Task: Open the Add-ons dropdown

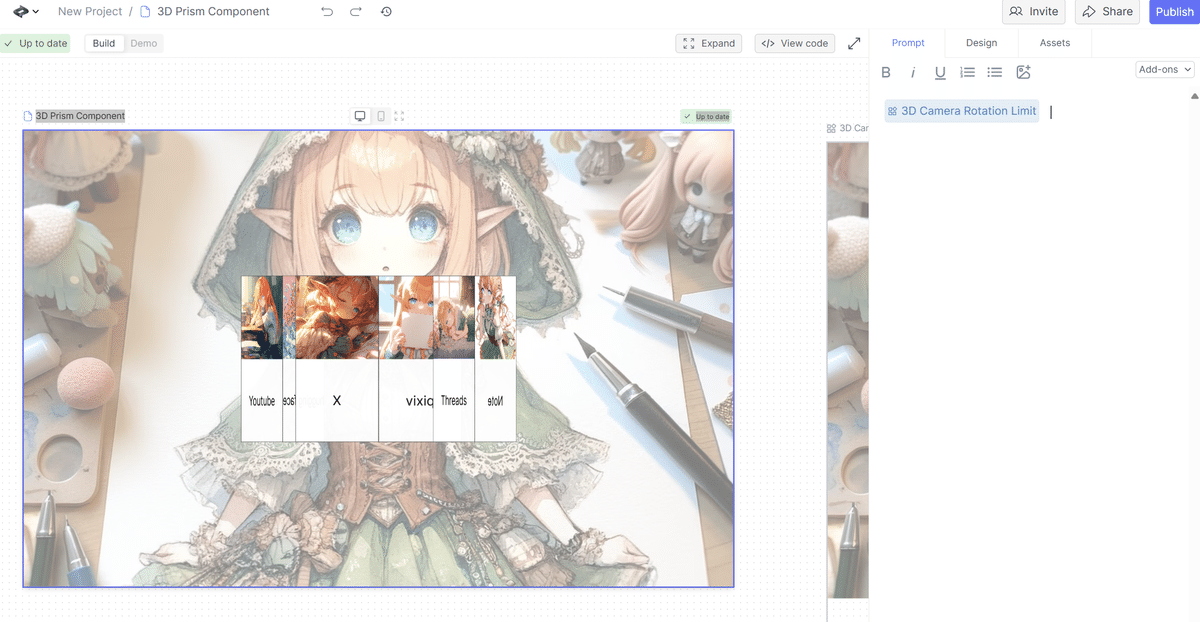Action: [x=1165, y=70]
